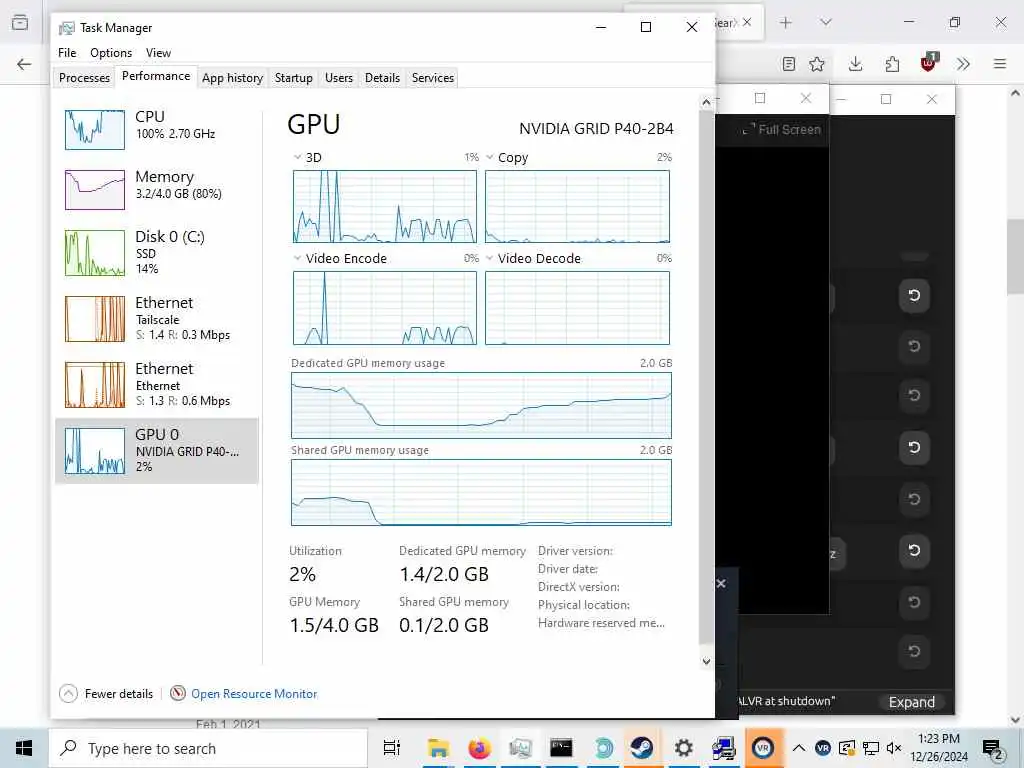Switch to the Details tab
Screen dimensions: 1024x768
(382, 78)
